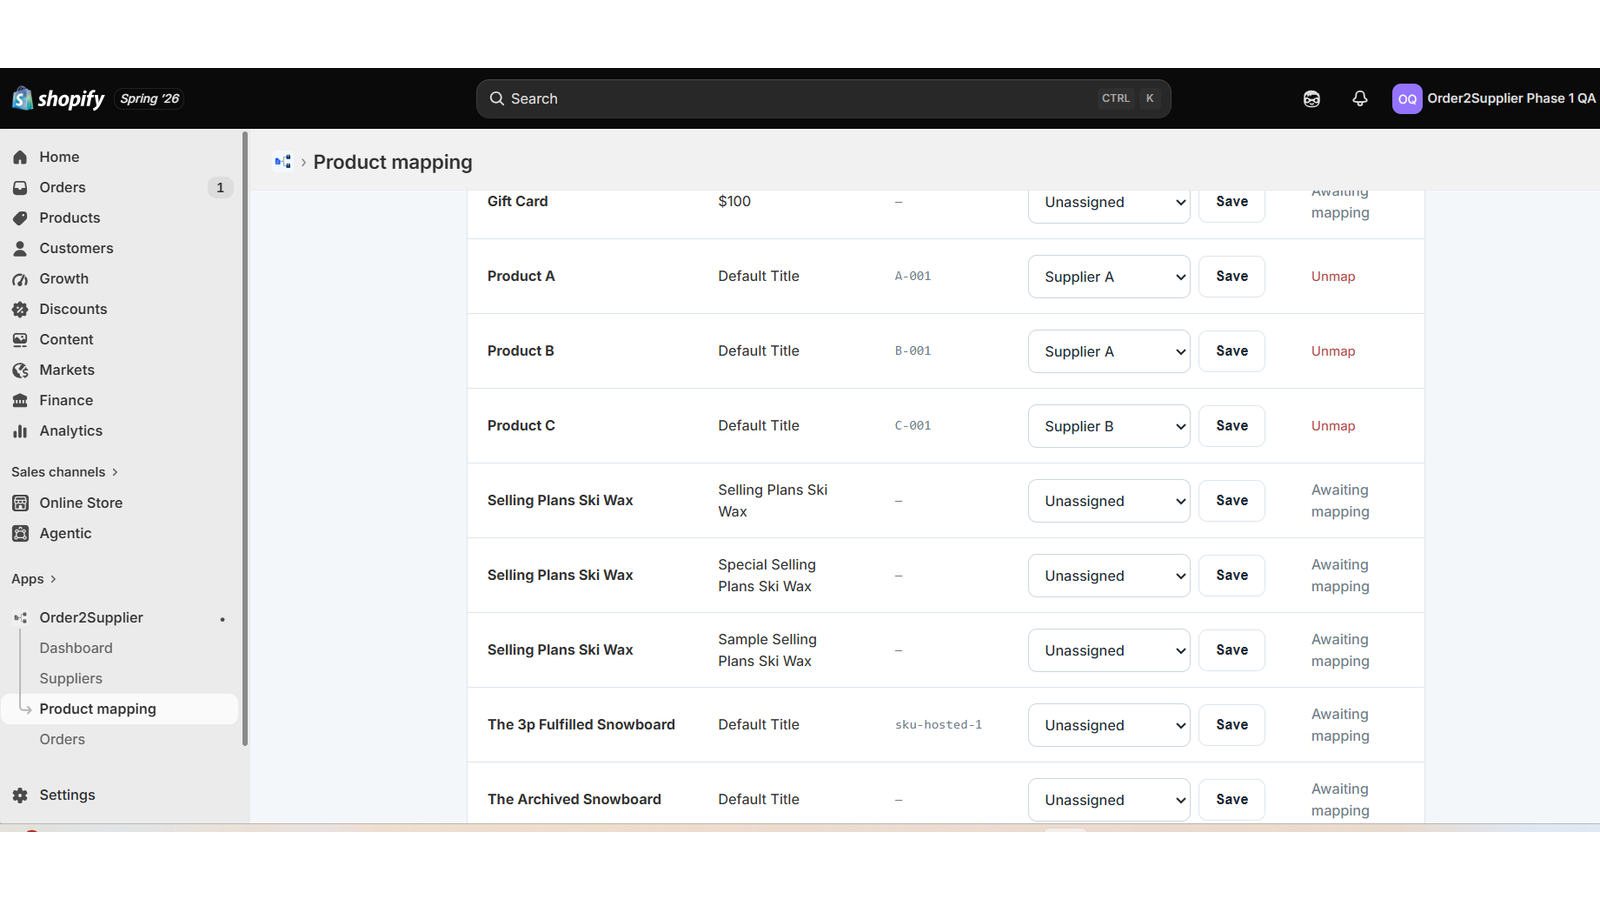1600x900 pixels.
Task: Open the Sidekick assistant icon
Action: pyautogui.click(x=1311, y=98)
